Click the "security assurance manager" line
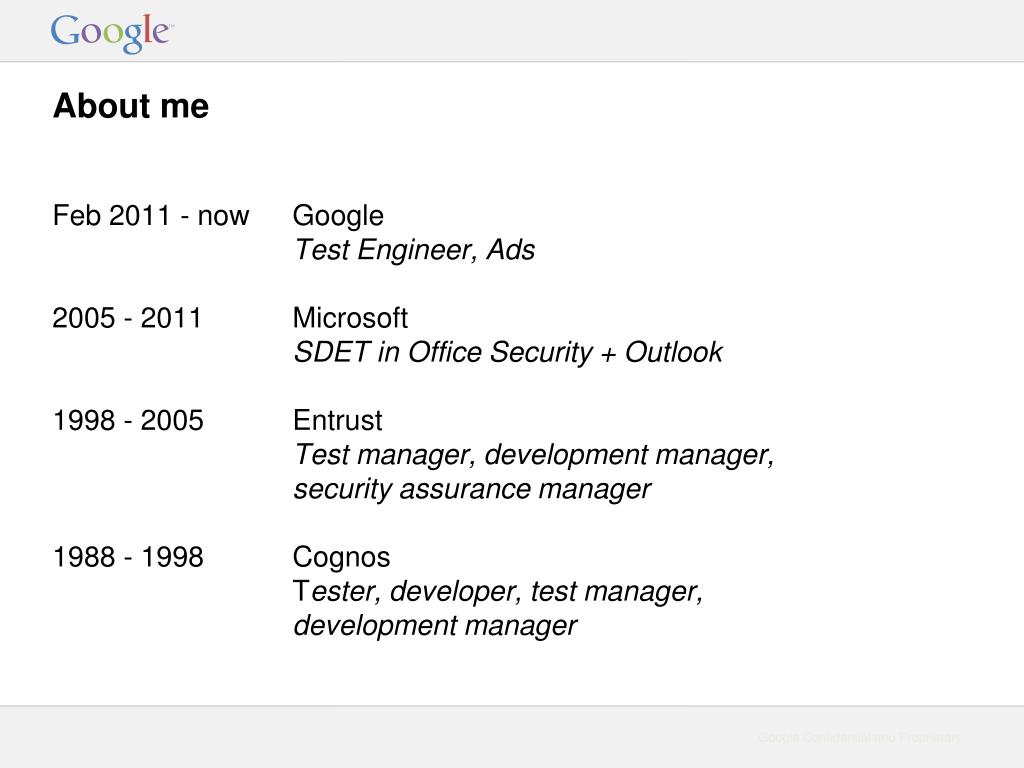This screenshot has height=768, width=1024. click(x=472, y=489)
